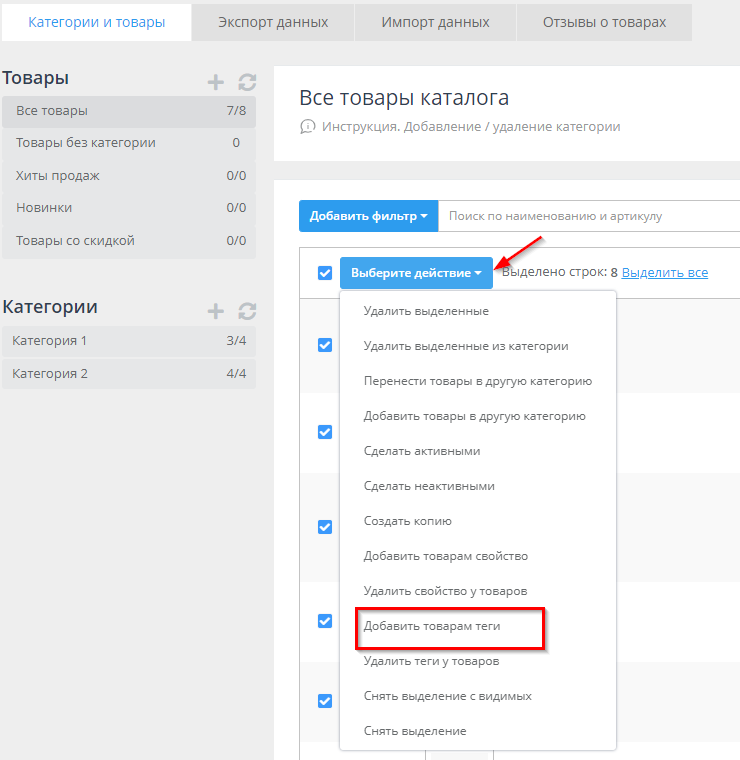The width and height of the screenshot is (740, 760).
Task: Choose Добавить товарам теги from the menu
Action: [432, 626]
